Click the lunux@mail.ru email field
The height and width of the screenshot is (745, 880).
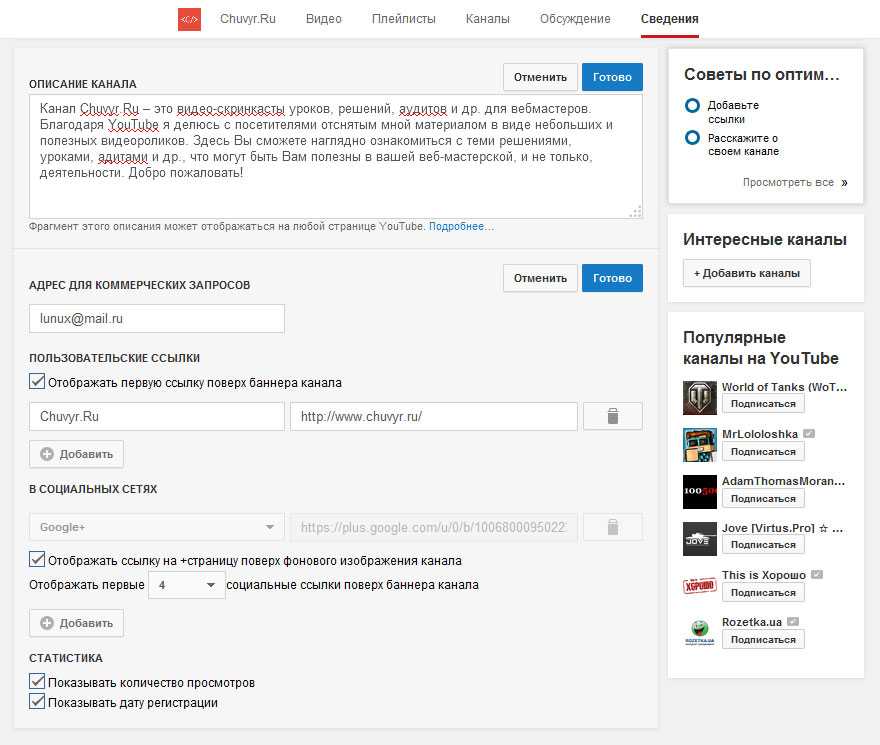(157, 318)
